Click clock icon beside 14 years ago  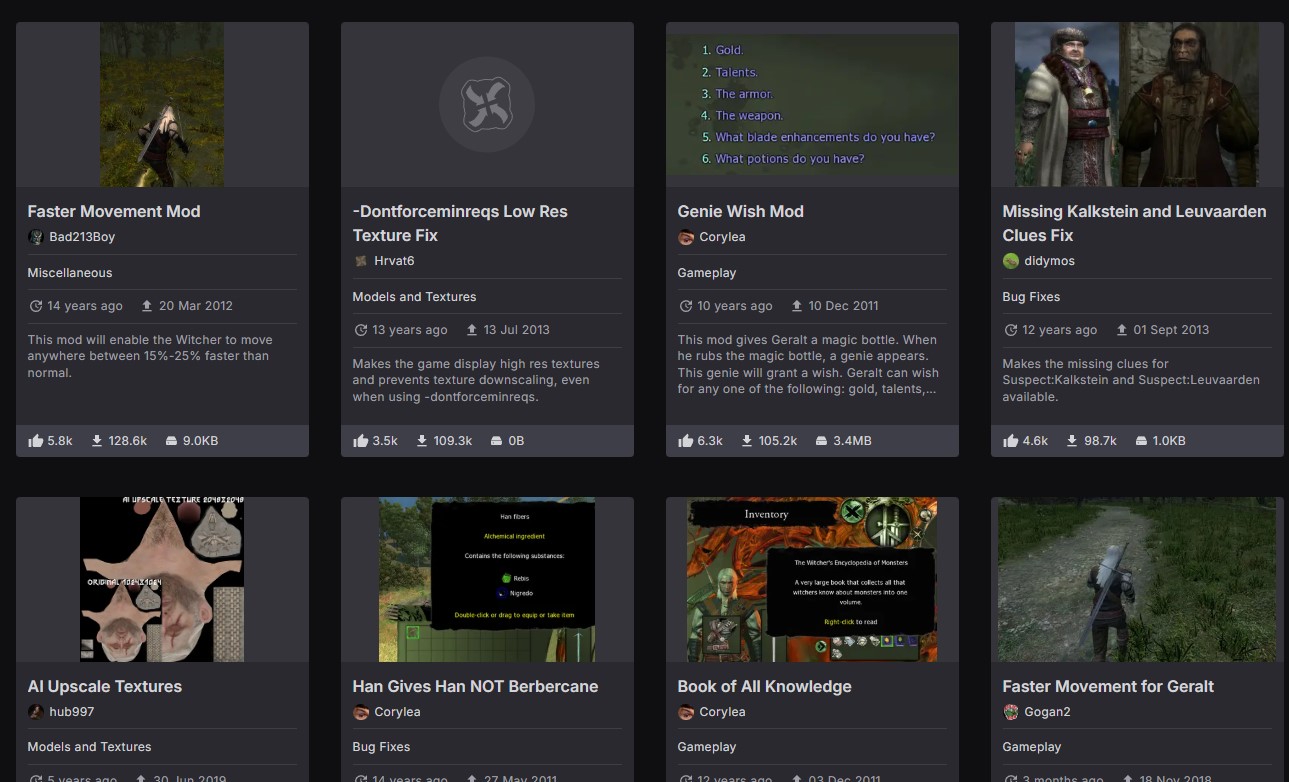pos(36,306)
